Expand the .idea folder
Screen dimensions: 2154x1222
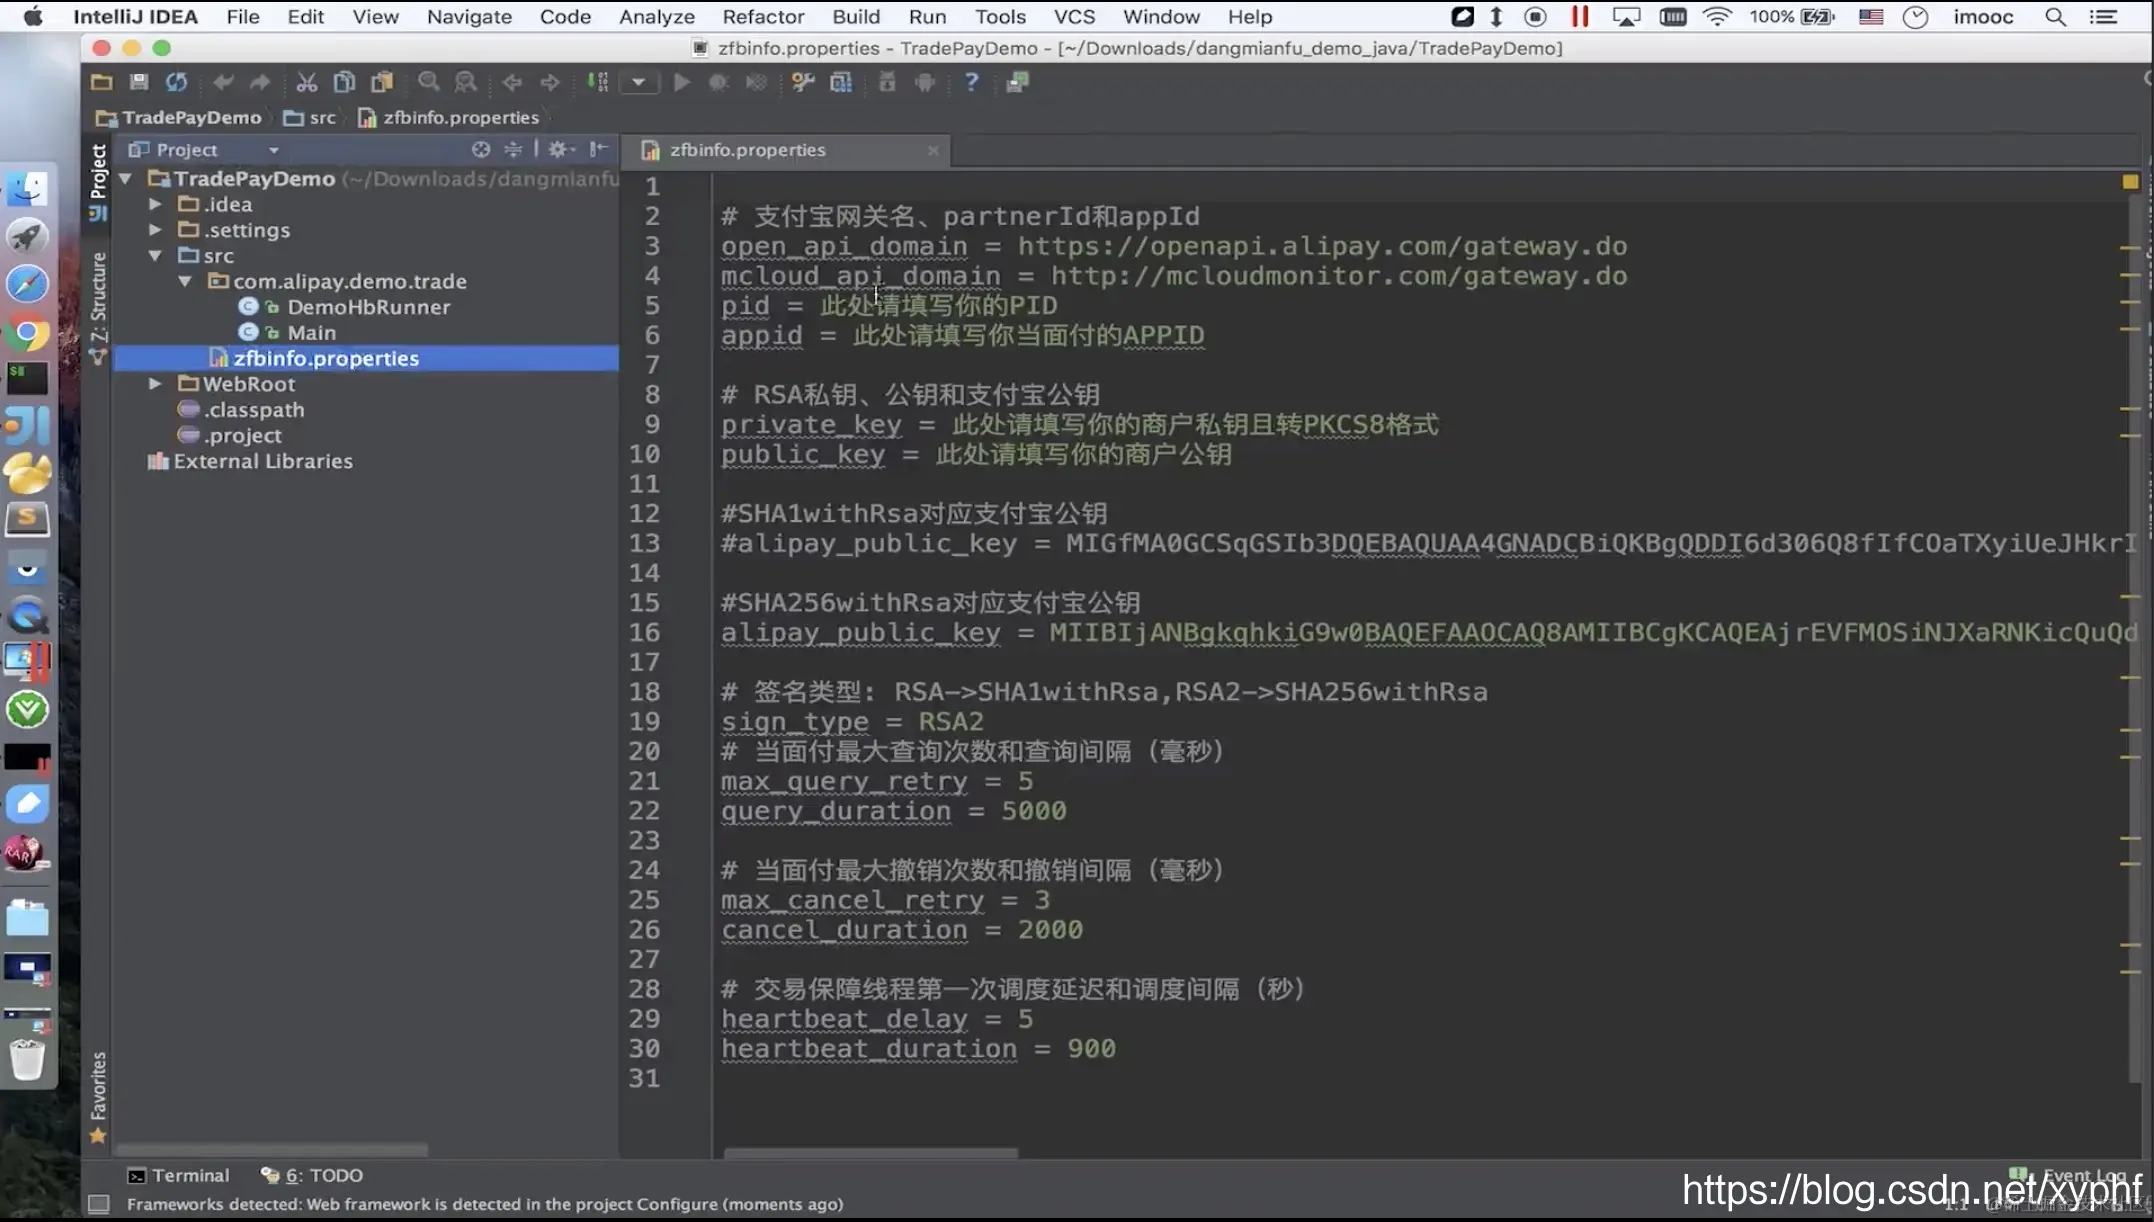pyautogui.click(x=155, y=204)
